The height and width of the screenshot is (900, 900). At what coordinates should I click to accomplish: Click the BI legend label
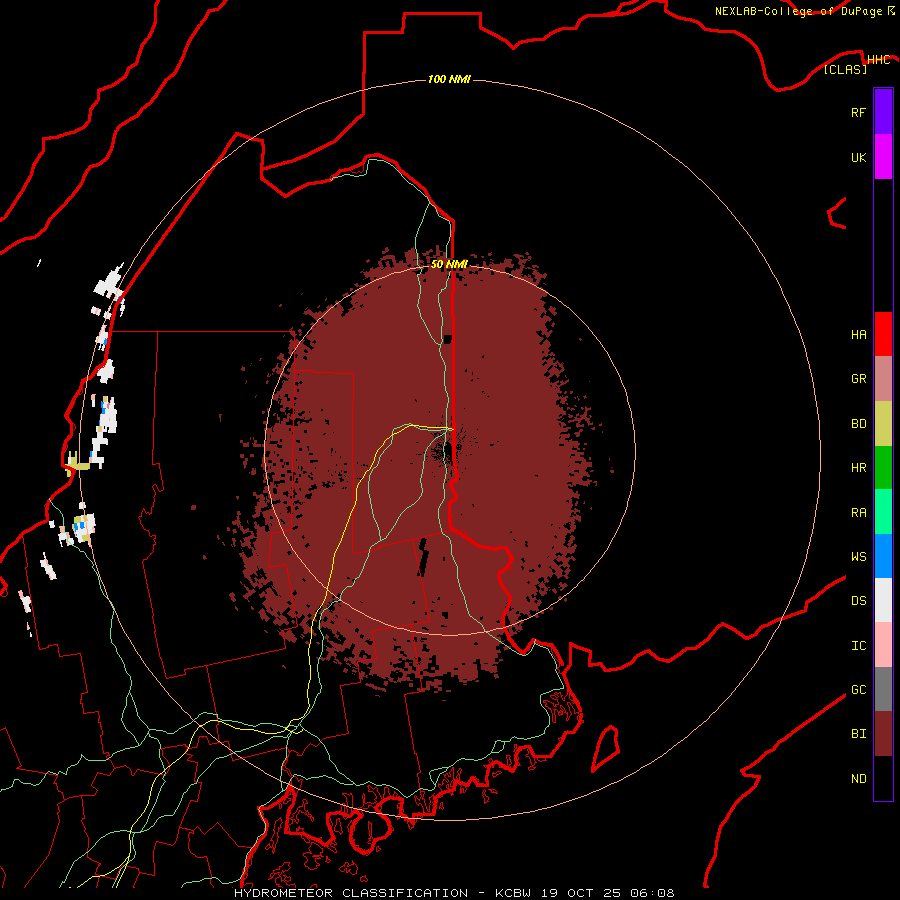858,734
